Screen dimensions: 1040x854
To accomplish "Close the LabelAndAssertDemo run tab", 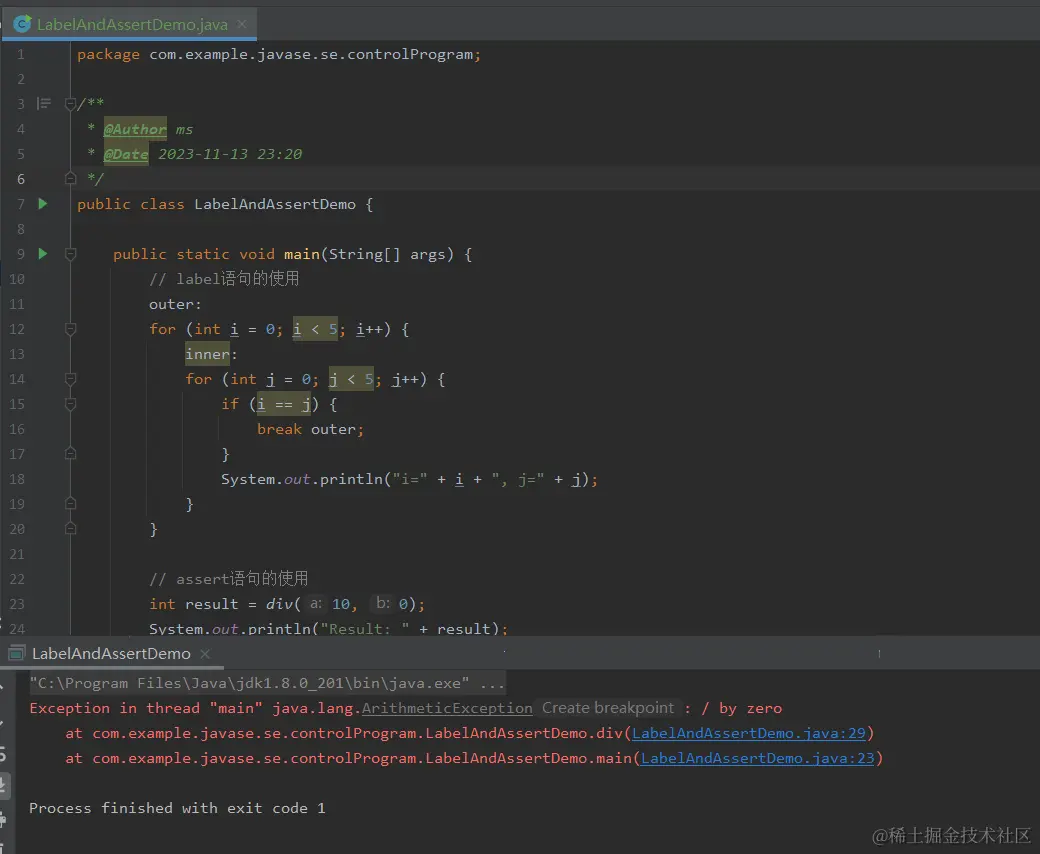I will click(206, 654).
